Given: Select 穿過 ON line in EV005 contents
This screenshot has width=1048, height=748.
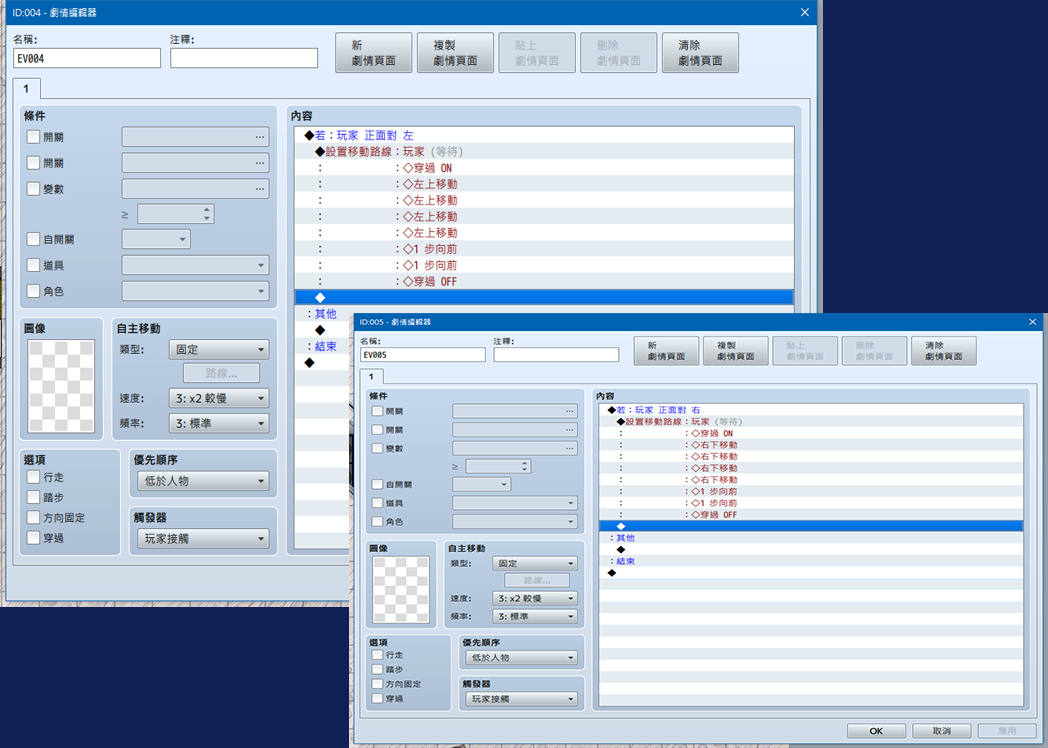Looking at the screenshot, I should (x=811, y=433).
